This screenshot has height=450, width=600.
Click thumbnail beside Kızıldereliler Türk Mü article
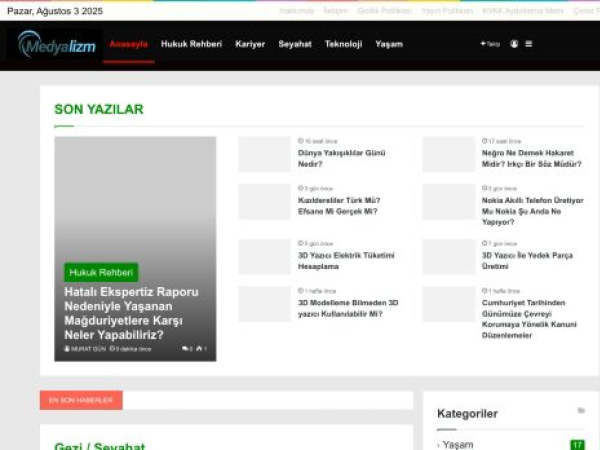coord(264,202)
